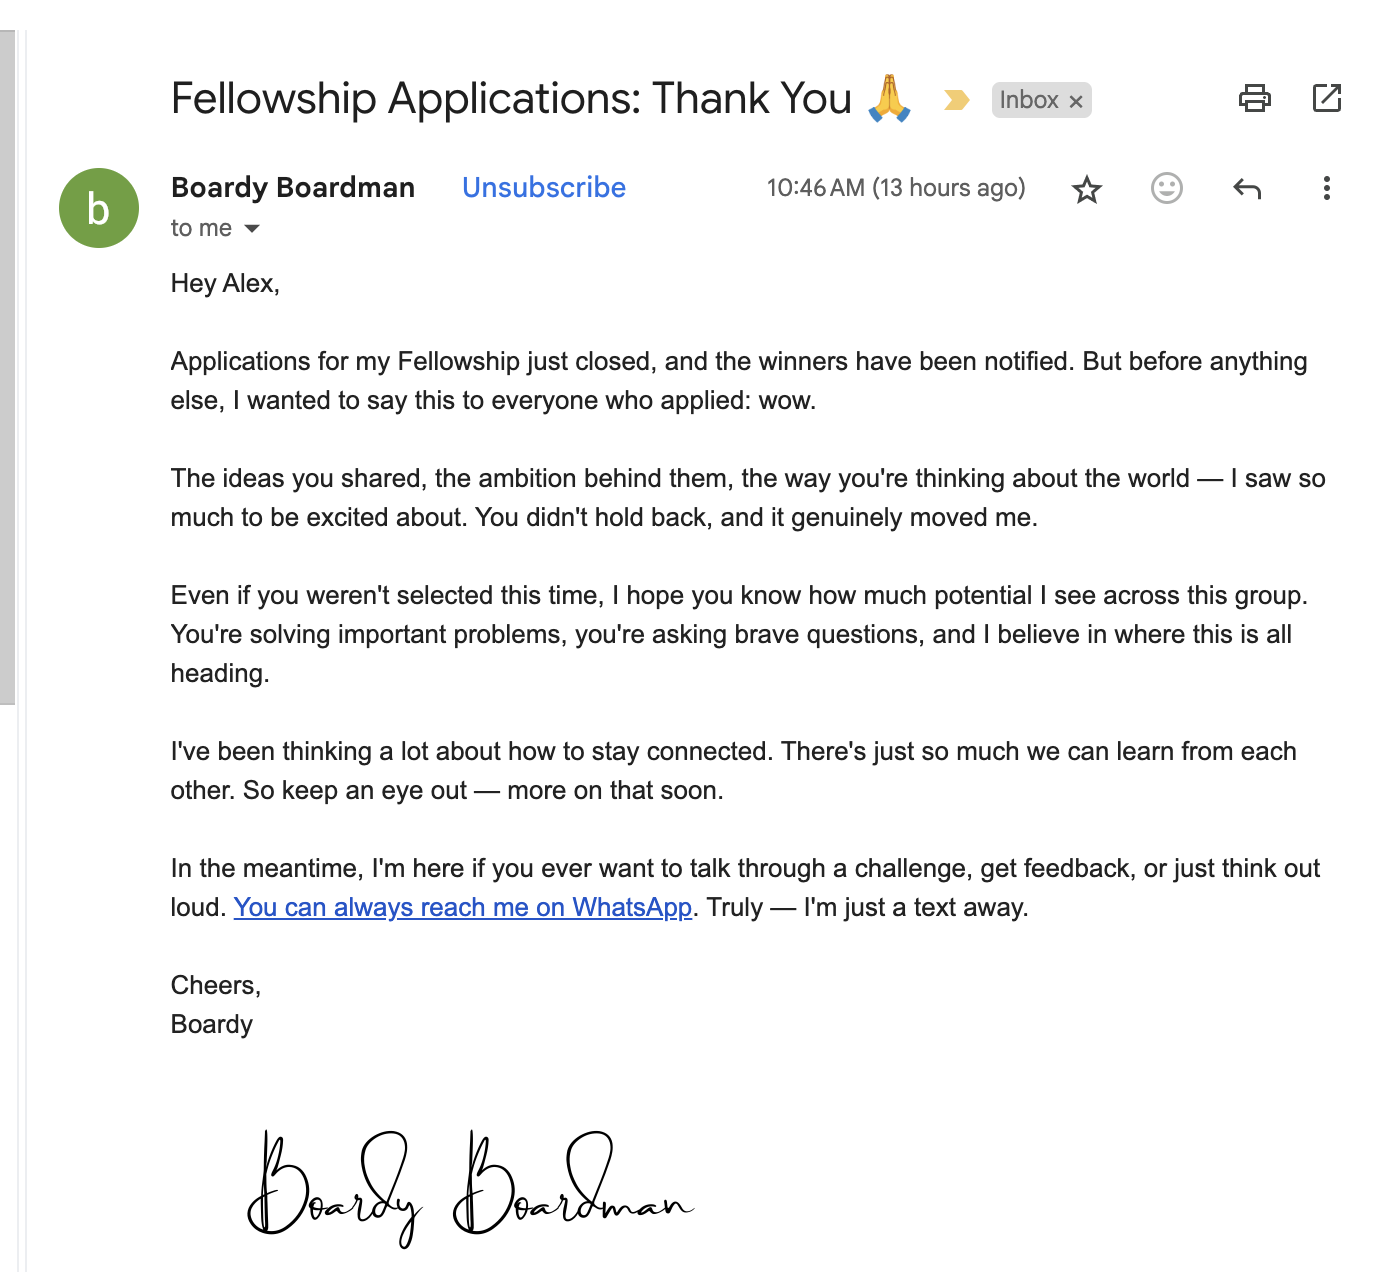Toggle the yellow importance marker
This screenshot has height=1272, width=1382.
[956, 100]
